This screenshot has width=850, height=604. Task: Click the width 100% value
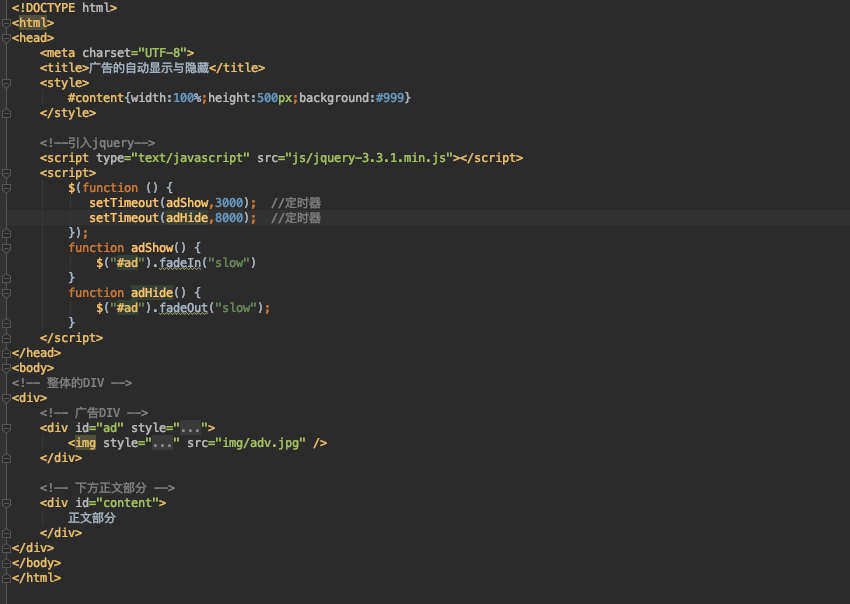pos(187,98)
